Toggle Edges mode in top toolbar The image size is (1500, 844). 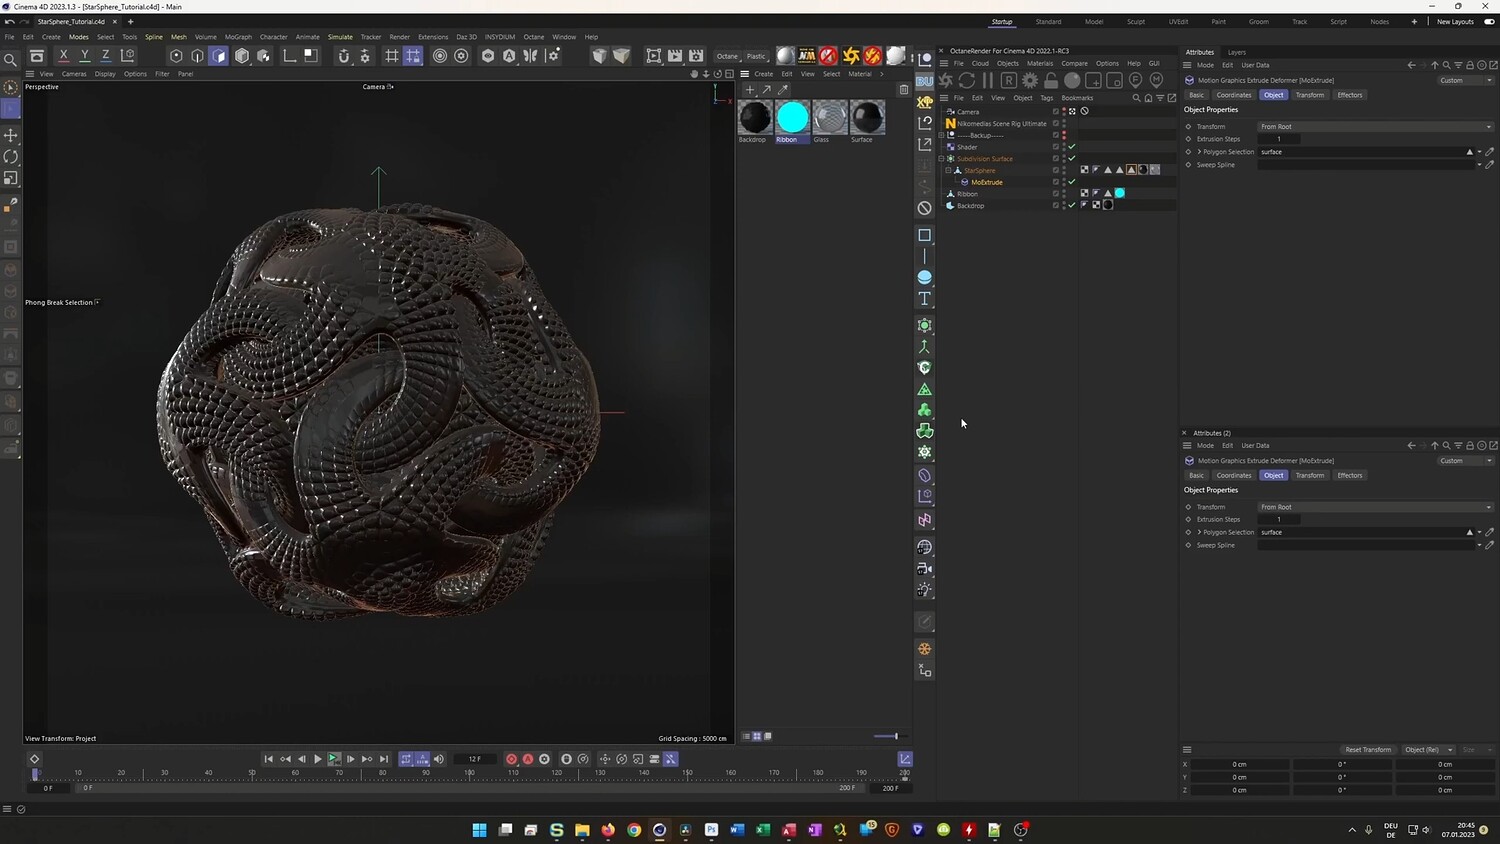pyautogui.click(x=198, y=56)
